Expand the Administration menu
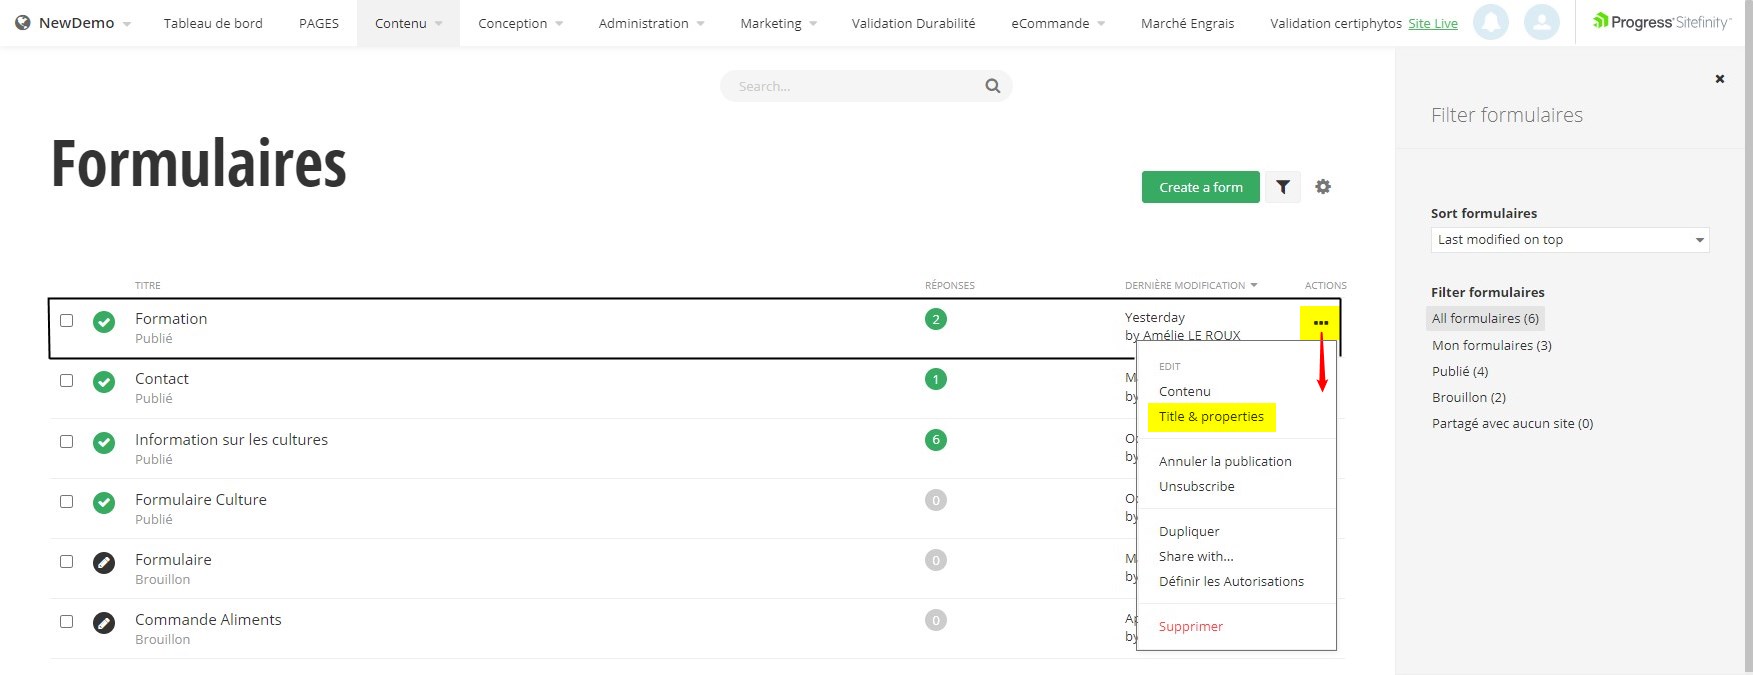Viewport: 1753px width, 675px height. click(x=651, y=23)
